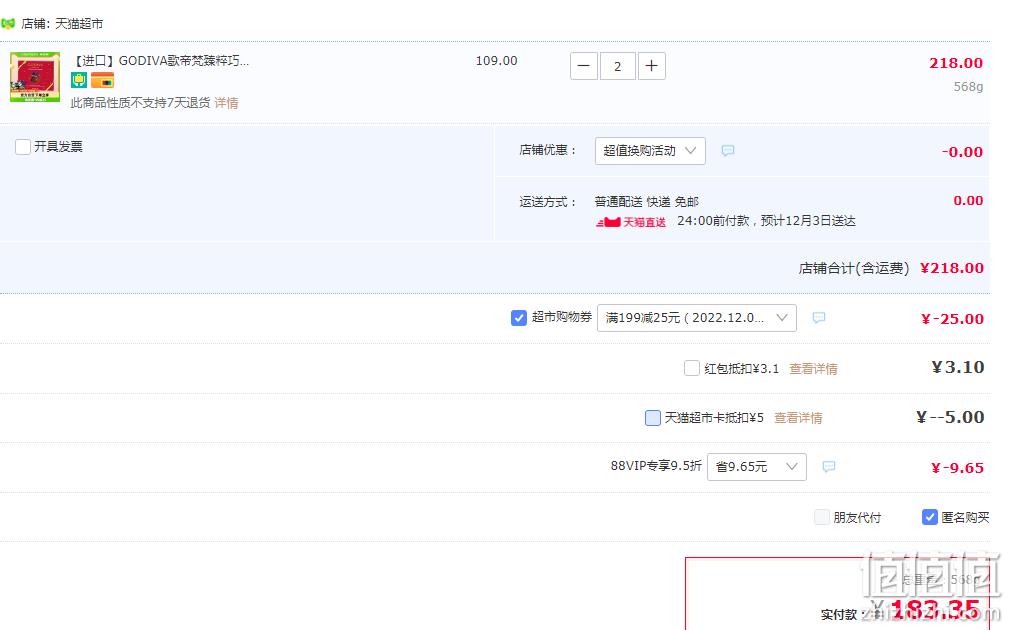Screen dimensions: 1010x630
Task: Expand the 超值换购活动 store discount dropdown
Action: click(650, 151)
